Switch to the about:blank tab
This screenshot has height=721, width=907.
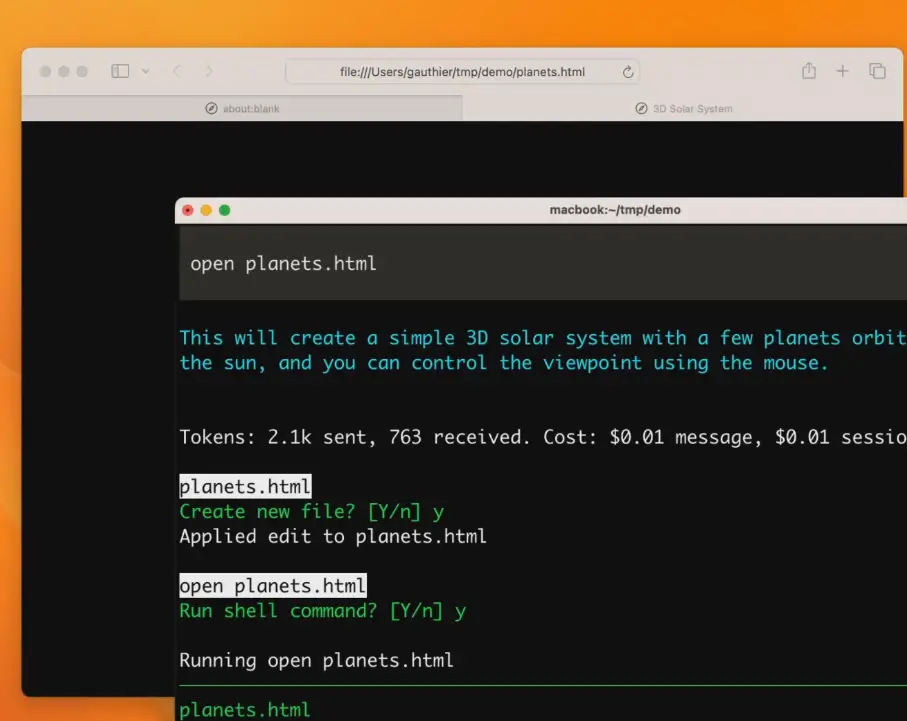tap(242, 108)
